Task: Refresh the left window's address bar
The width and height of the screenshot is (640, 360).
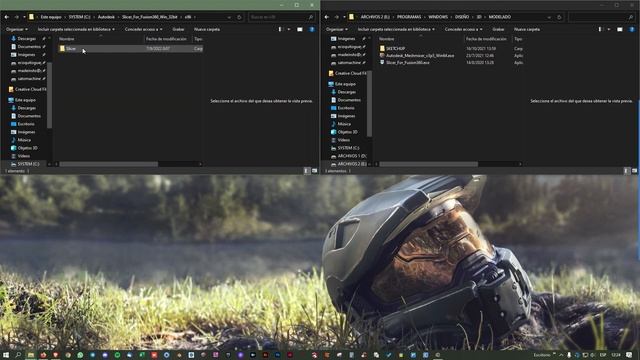Action: [240, 17]
